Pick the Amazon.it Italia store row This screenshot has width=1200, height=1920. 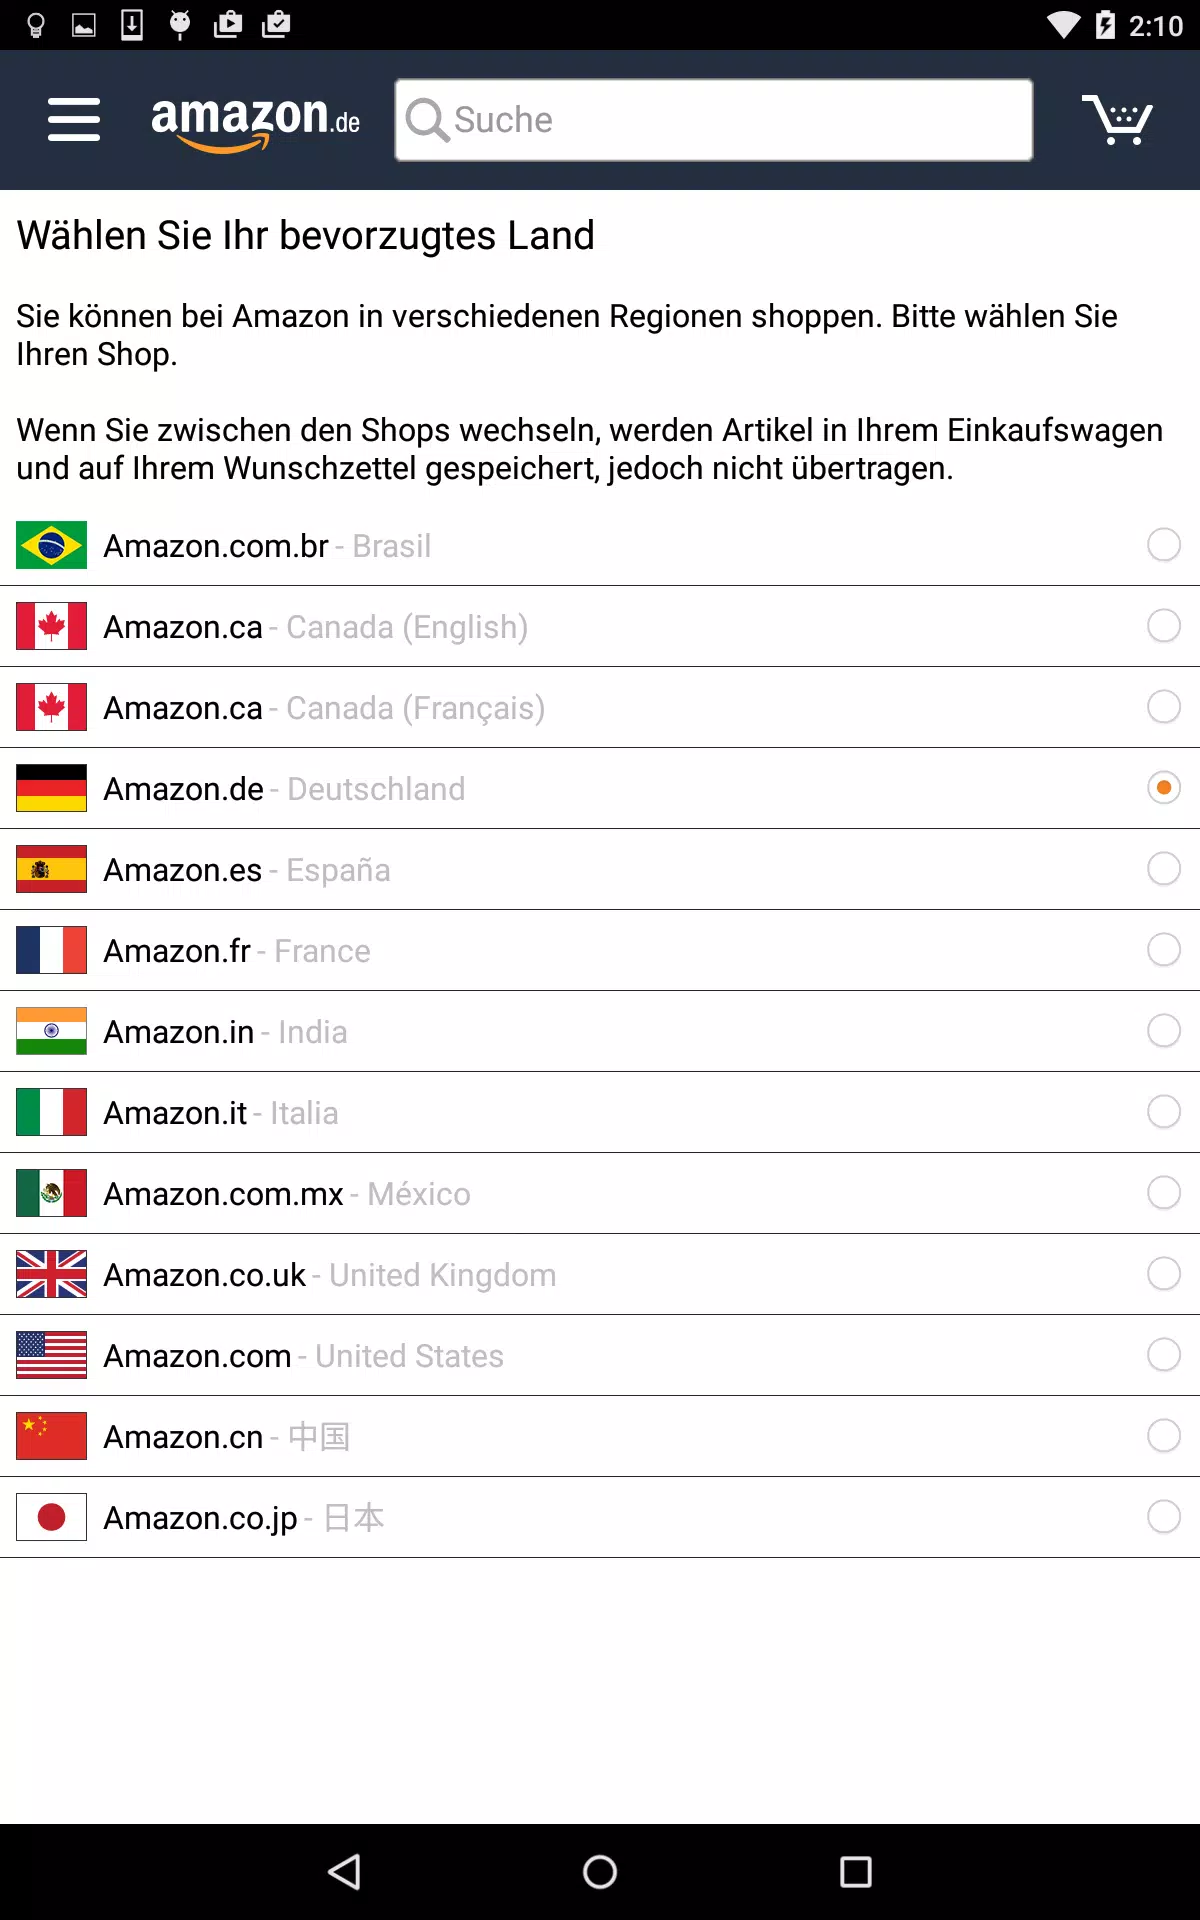coord(600,1112)
